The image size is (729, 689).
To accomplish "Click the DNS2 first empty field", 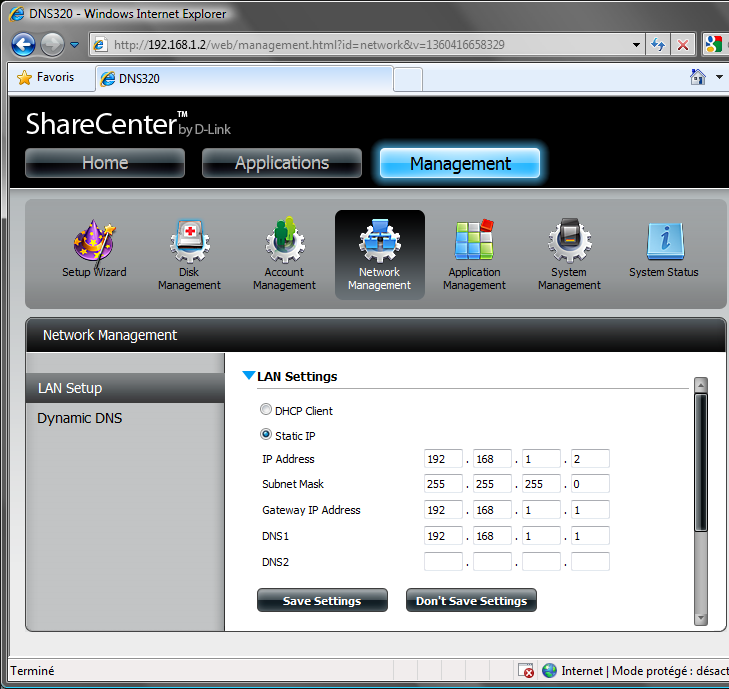I will coord(443,562).
